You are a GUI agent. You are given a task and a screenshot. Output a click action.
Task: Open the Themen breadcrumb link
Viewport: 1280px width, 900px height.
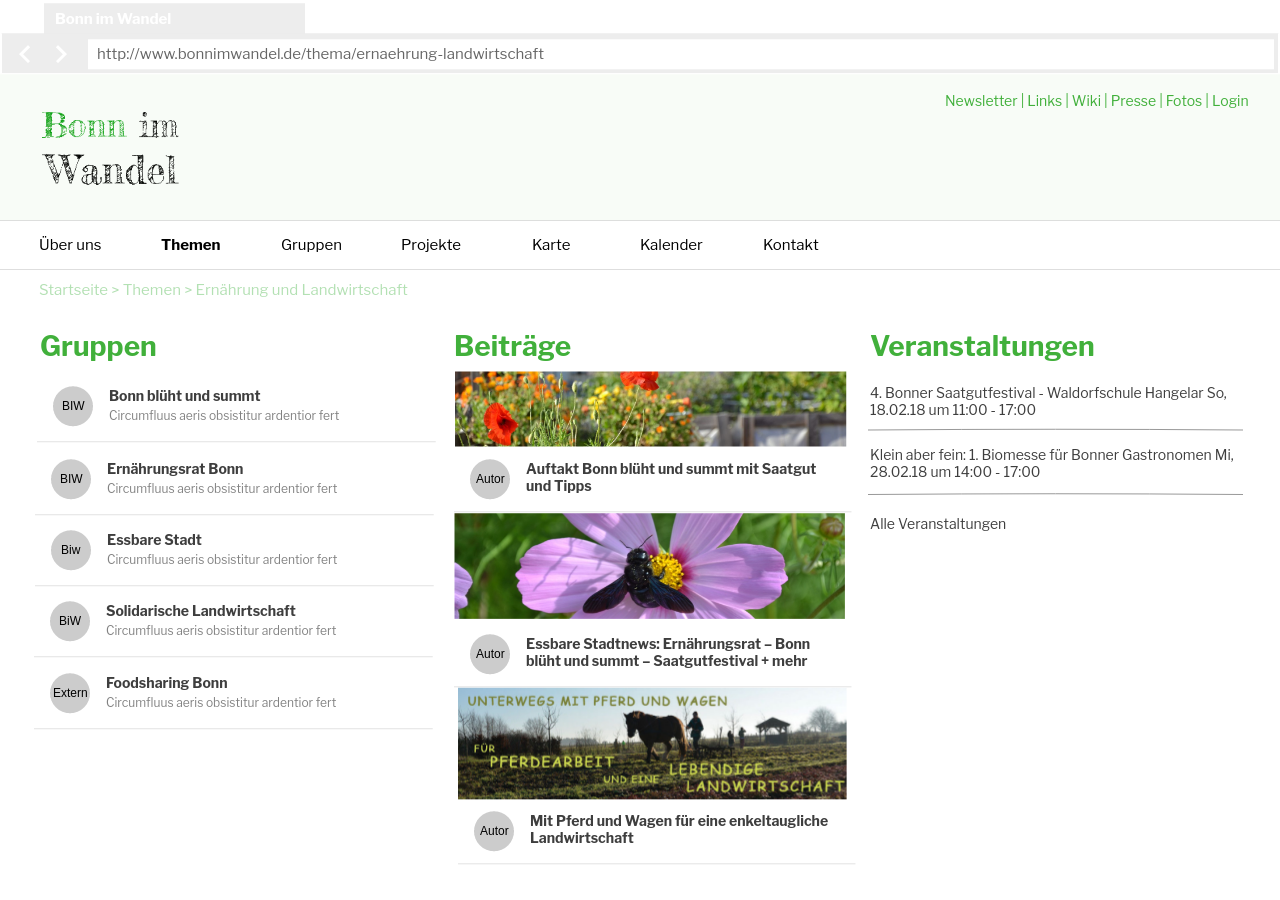pyautogui.click(x=152, y=290)
